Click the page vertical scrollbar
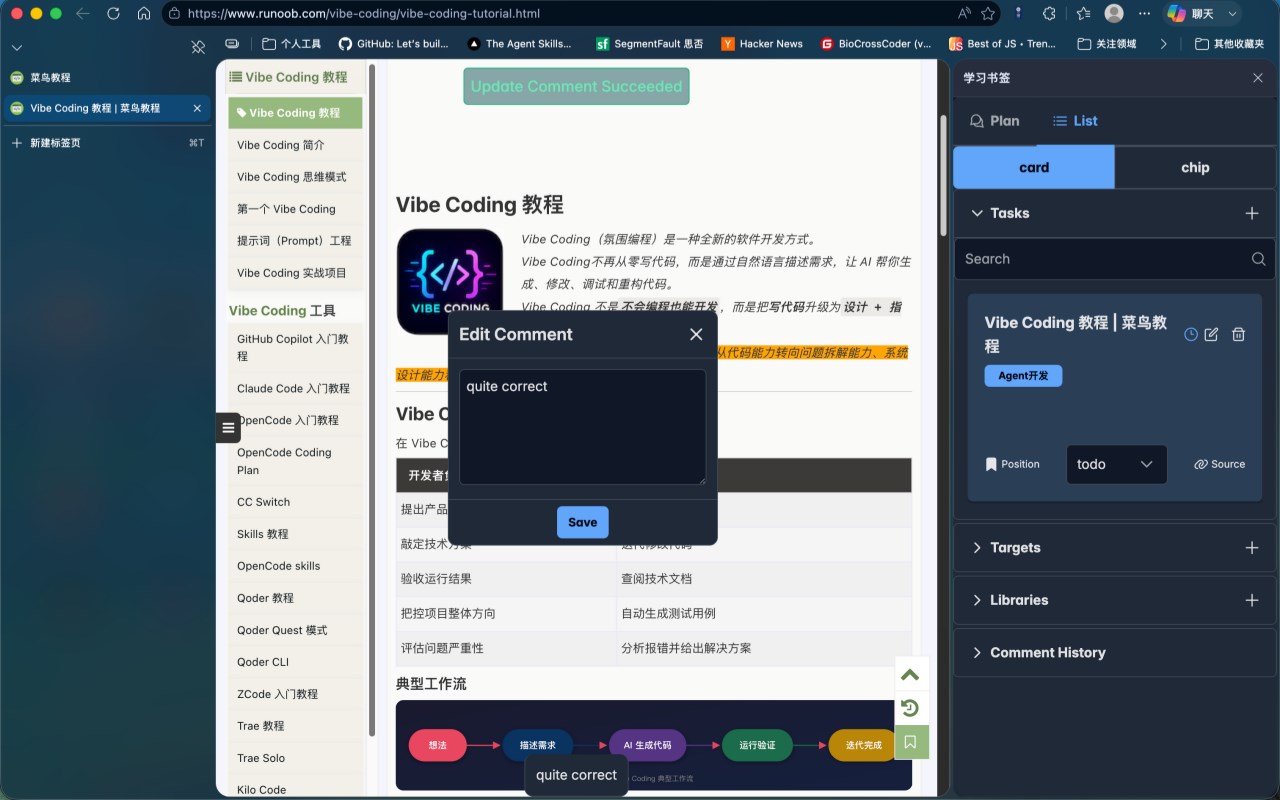The width and height of the screenshot is (1280, 800). [x=942, y=176]
